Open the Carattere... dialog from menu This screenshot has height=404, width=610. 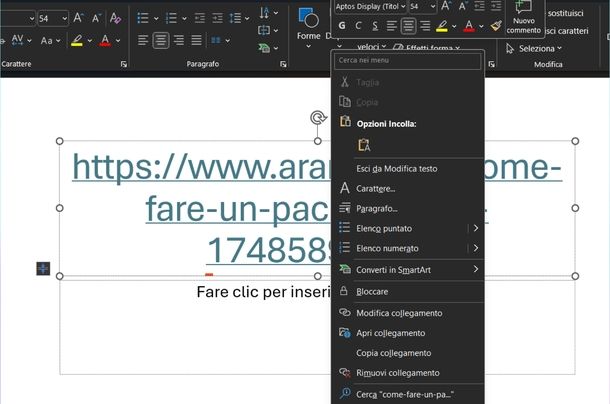[x=407, y=189]
